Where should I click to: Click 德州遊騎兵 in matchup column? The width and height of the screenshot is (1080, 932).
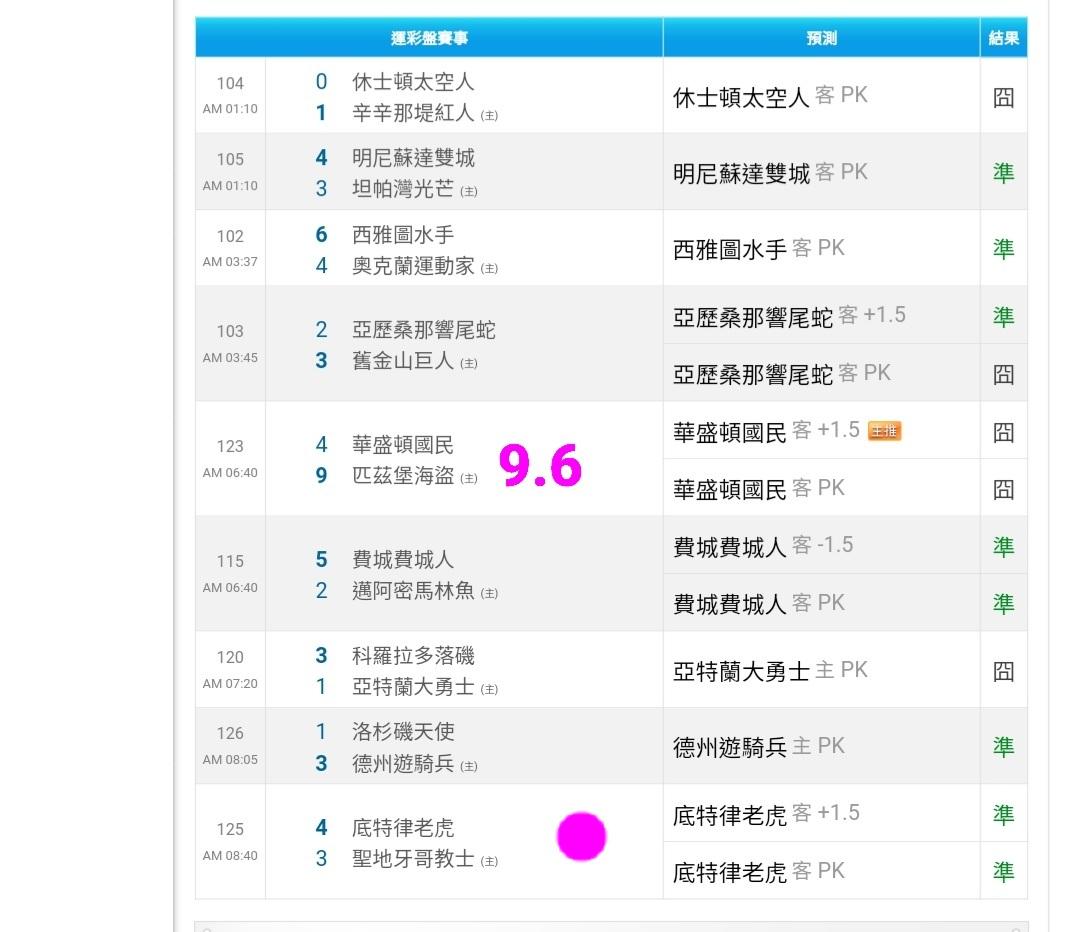[x=402, y=763]
